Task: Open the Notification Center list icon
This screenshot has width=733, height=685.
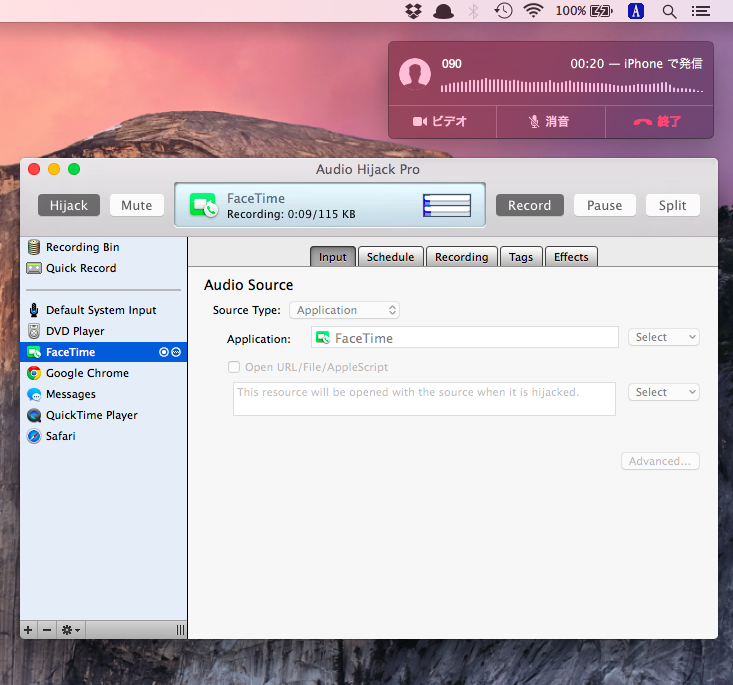Action: [701, 11]
